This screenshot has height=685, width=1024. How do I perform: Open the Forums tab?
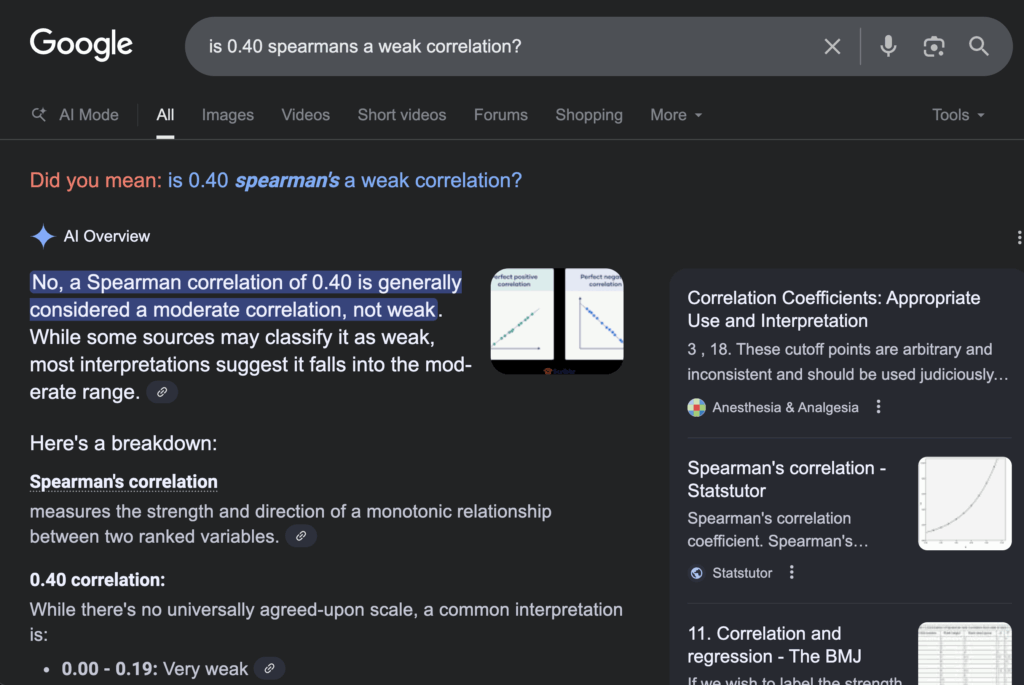pos(500,115)
